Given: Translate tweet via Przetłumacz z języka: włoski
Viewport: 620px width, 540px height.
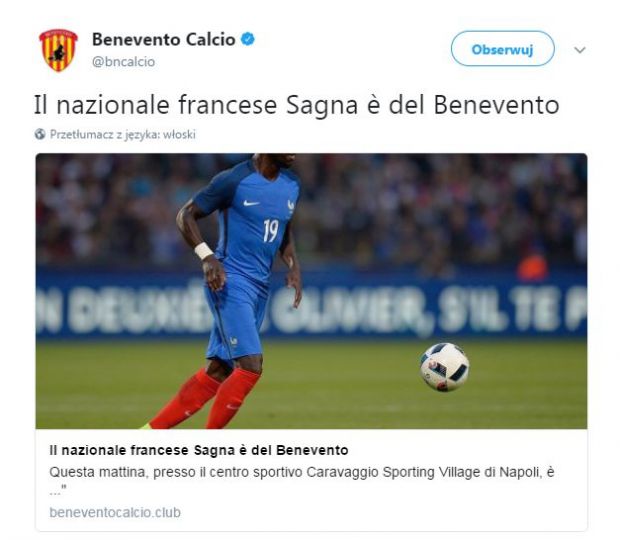Looking at the screenshot, I should [123, 135].
